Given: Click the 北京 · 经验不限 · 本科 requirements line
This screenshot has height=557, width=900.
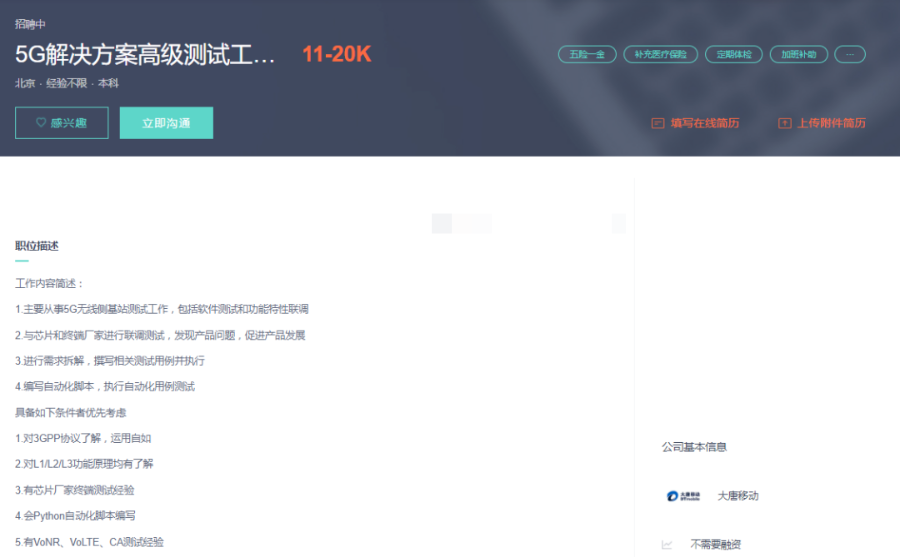Looking at the screenshot, I should tap(67, 83).
